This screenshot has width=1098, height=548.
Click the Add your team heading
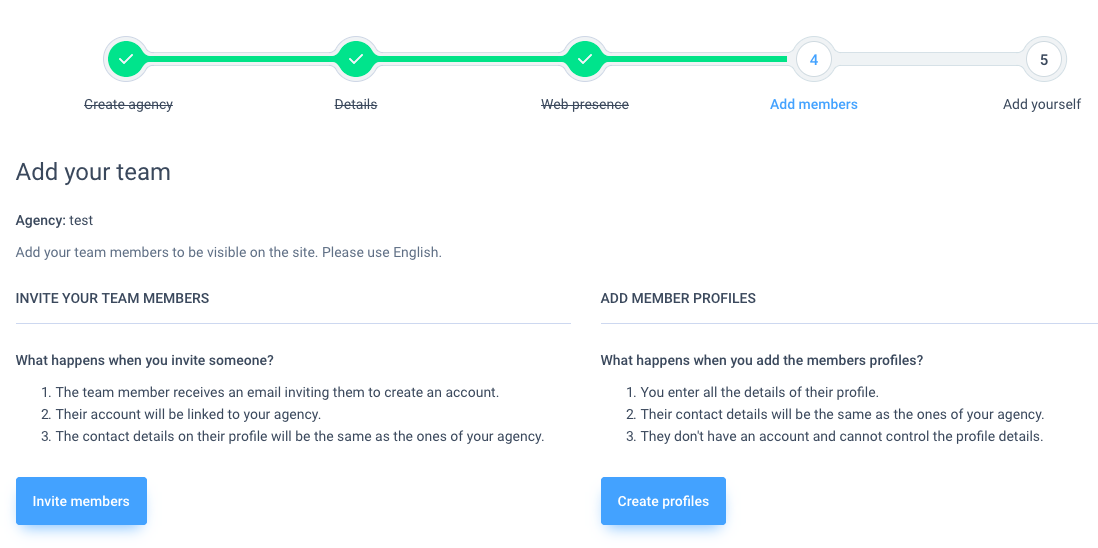point(93,171)
